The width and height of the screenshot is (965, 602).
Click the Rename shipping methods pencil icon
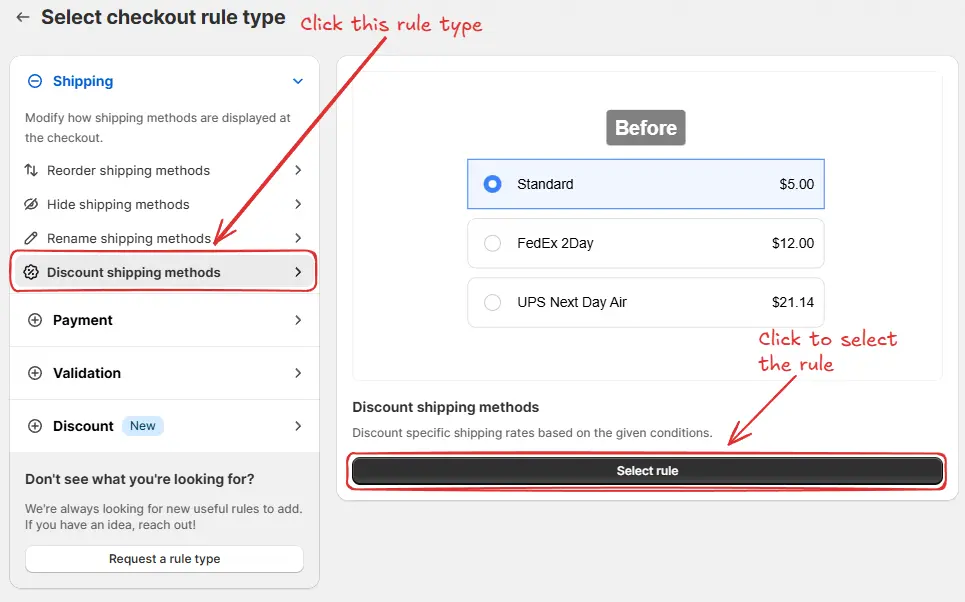(x=33, y=238)
